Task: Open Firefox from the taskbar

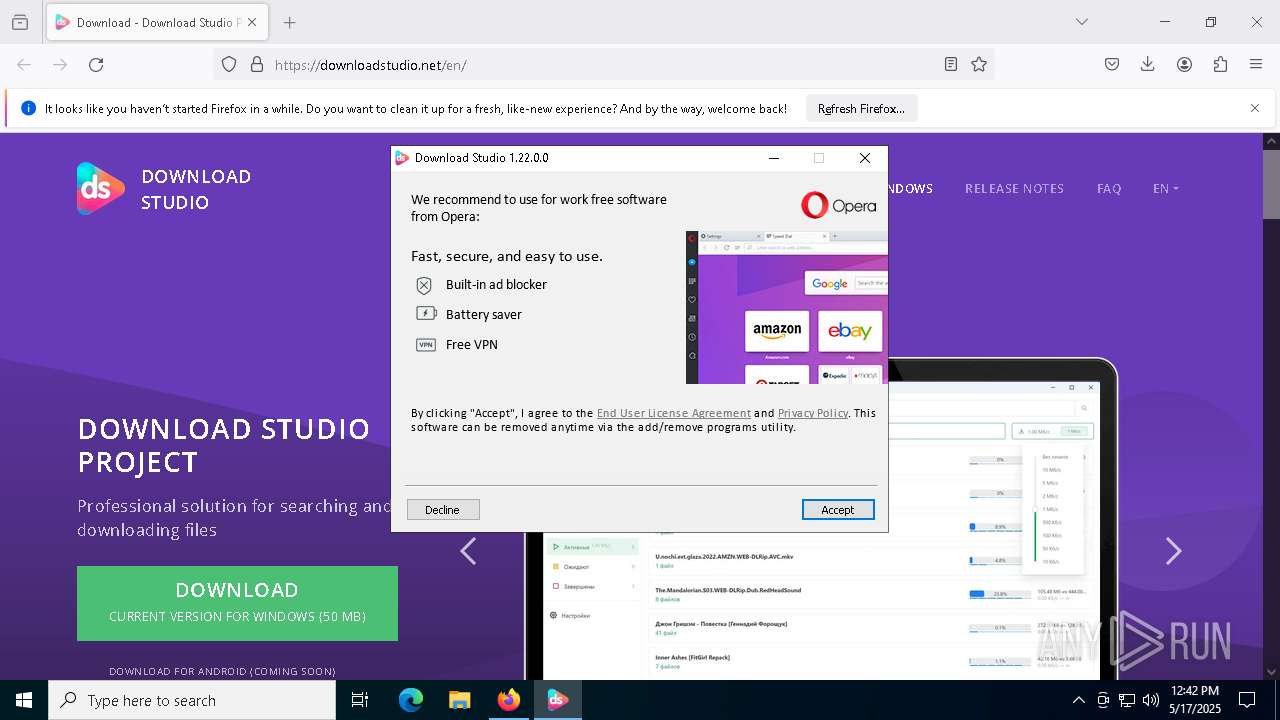Action: click(509, 700)
